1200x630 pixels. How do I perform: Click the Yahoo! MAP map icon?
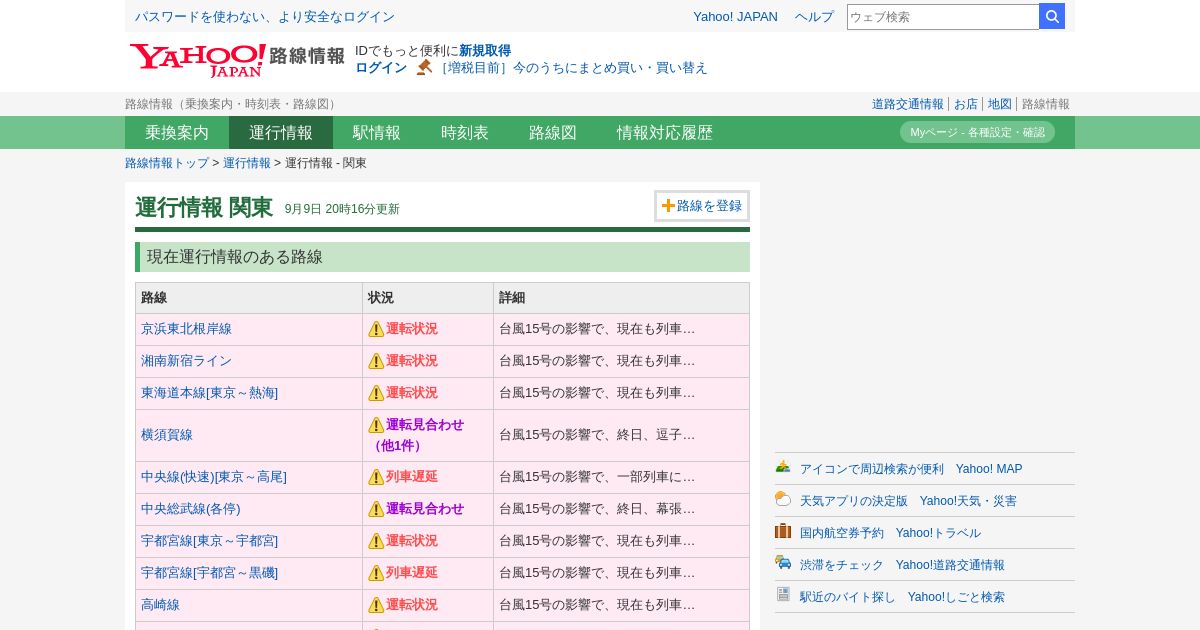(x=783, y=467)
